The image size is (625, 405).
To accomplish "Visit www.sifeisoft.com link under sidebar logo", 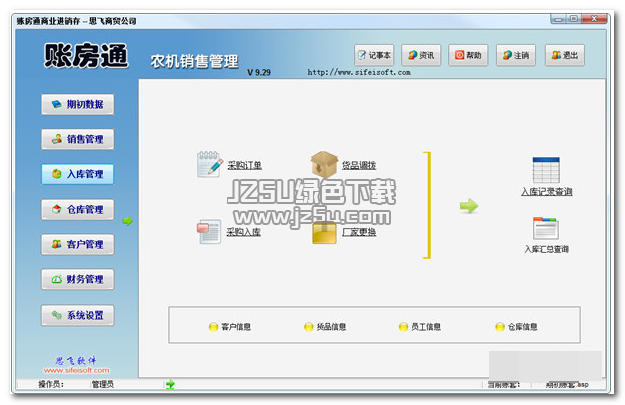I will [x=77, y=370].
